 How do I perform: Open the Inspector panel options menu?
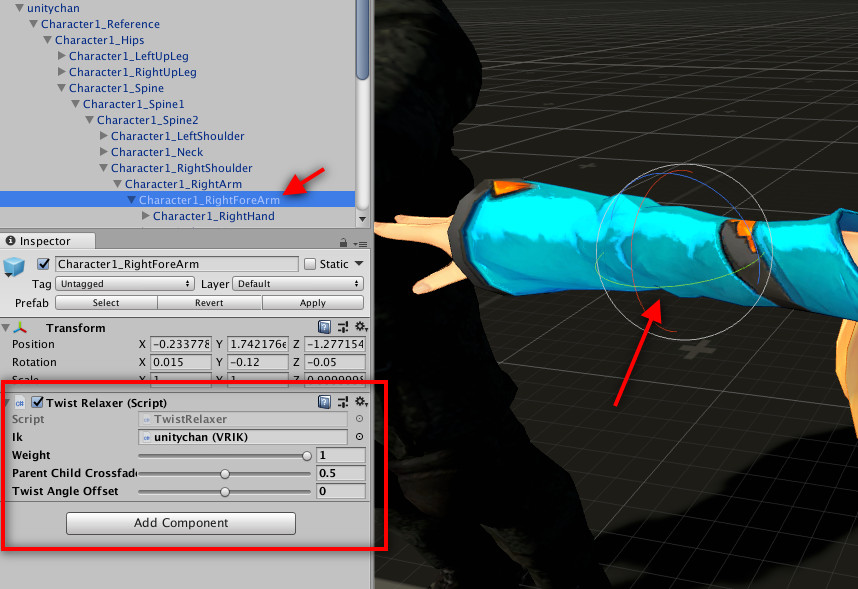click(x=360, y=244)
